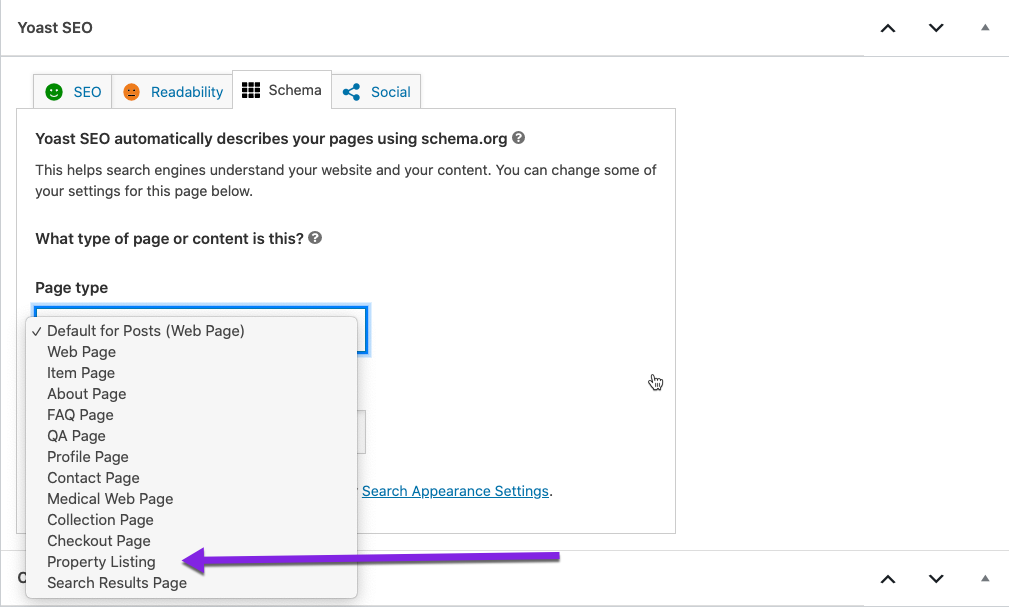This screenshot has width=1009, height=607.
Task: Switch to the Readability tab
Action: pos(186,92)
